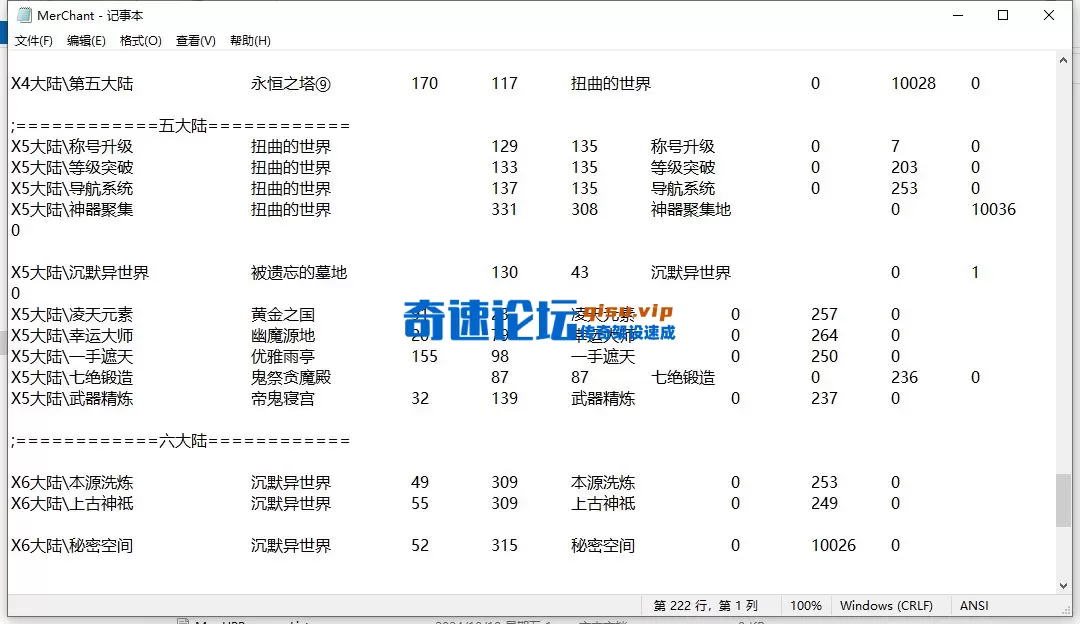Open the 文件(F) menu
Viewport: 1080px width, 624px height.
[34, 40]
